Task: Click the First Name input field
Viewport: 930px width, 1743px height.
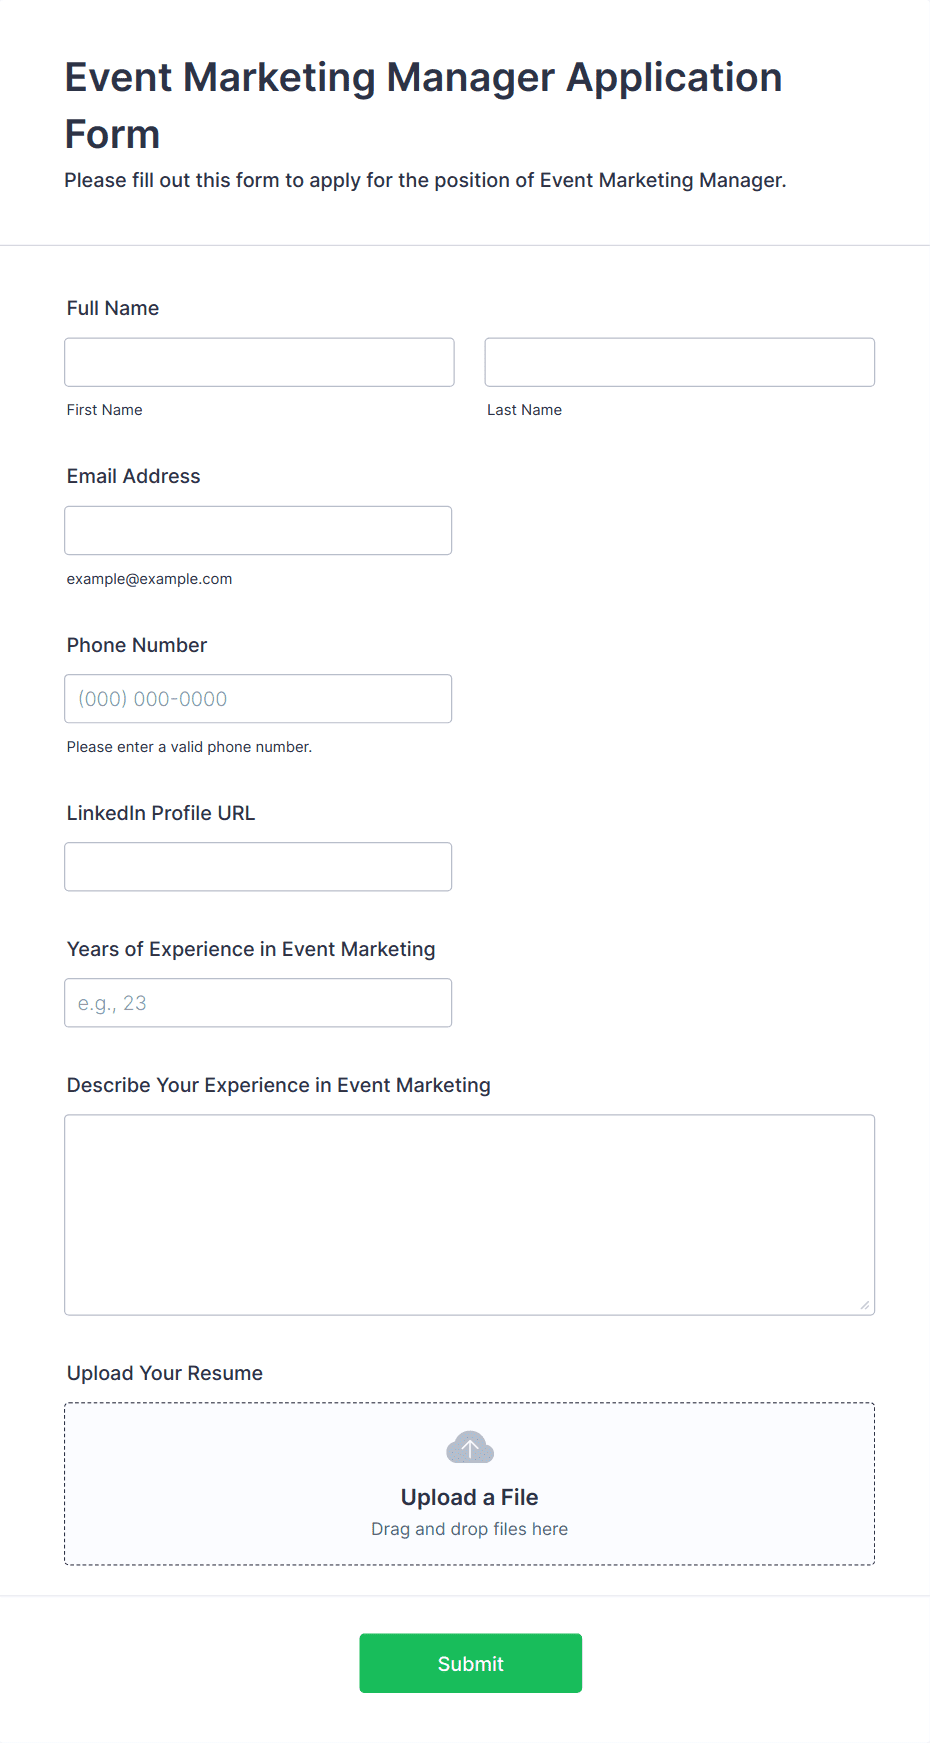Action: pos(259,362)
